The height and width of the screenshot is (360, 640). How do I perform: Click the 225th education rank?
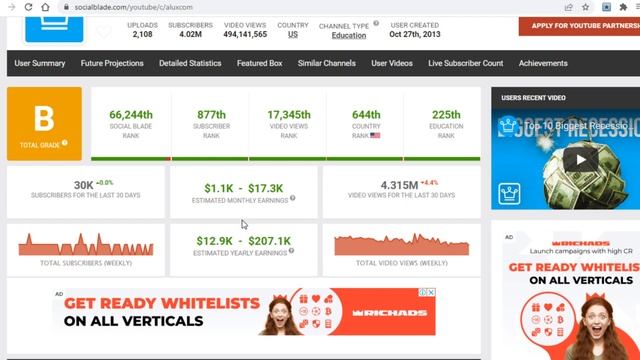click(446, 115)
